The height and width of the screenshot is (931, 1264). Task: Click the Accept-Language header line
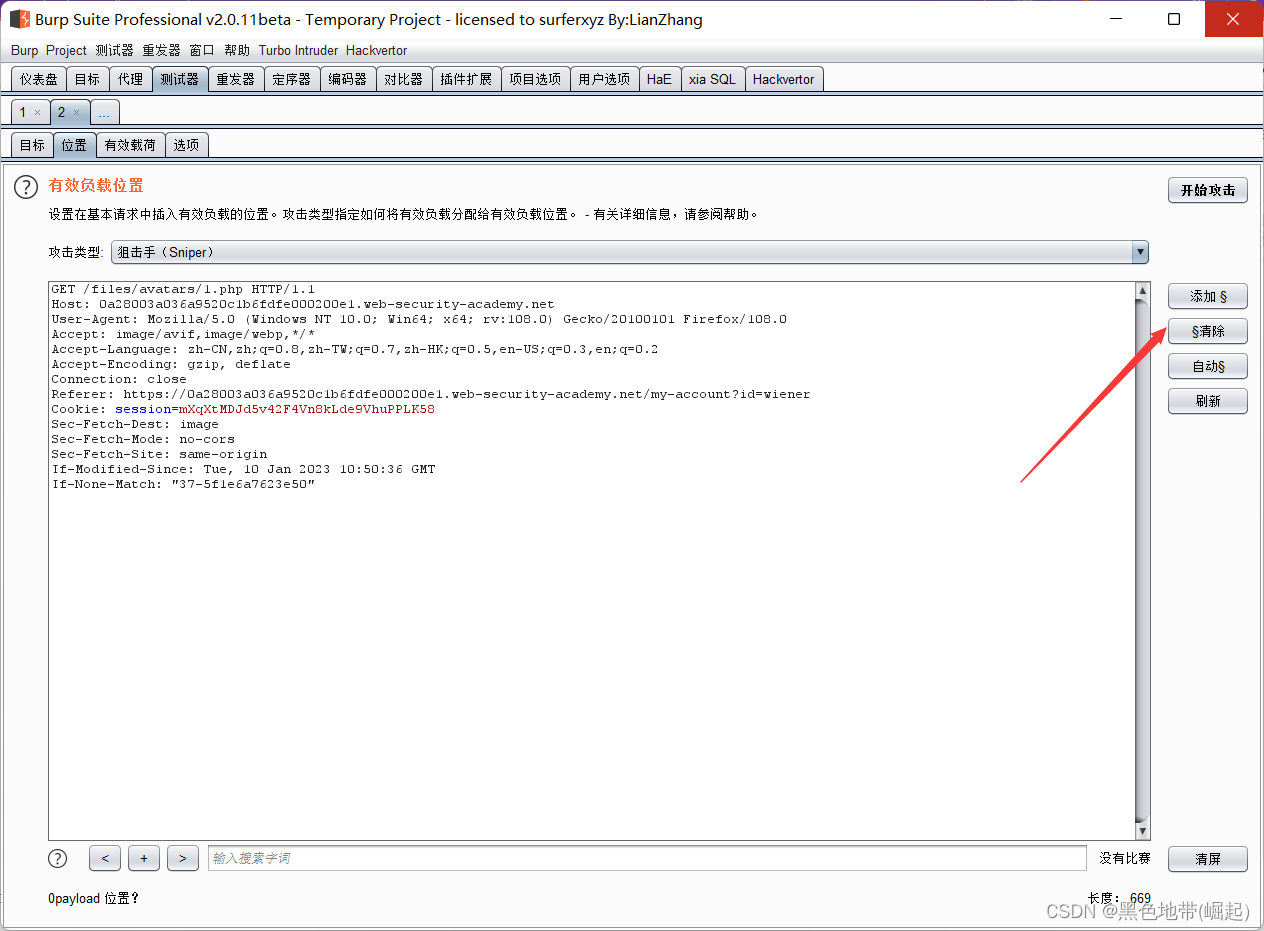point(355,349)
